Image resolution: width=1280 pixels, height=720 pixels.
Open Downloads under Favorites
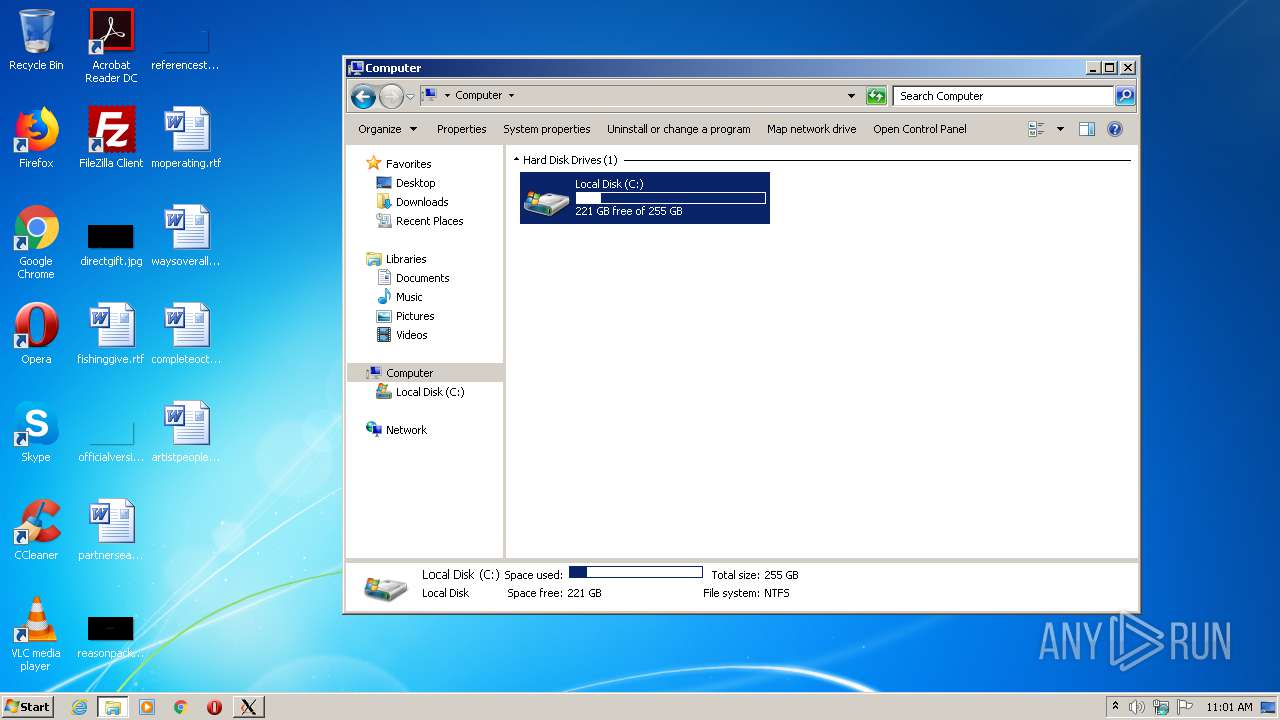pos(421,202)
